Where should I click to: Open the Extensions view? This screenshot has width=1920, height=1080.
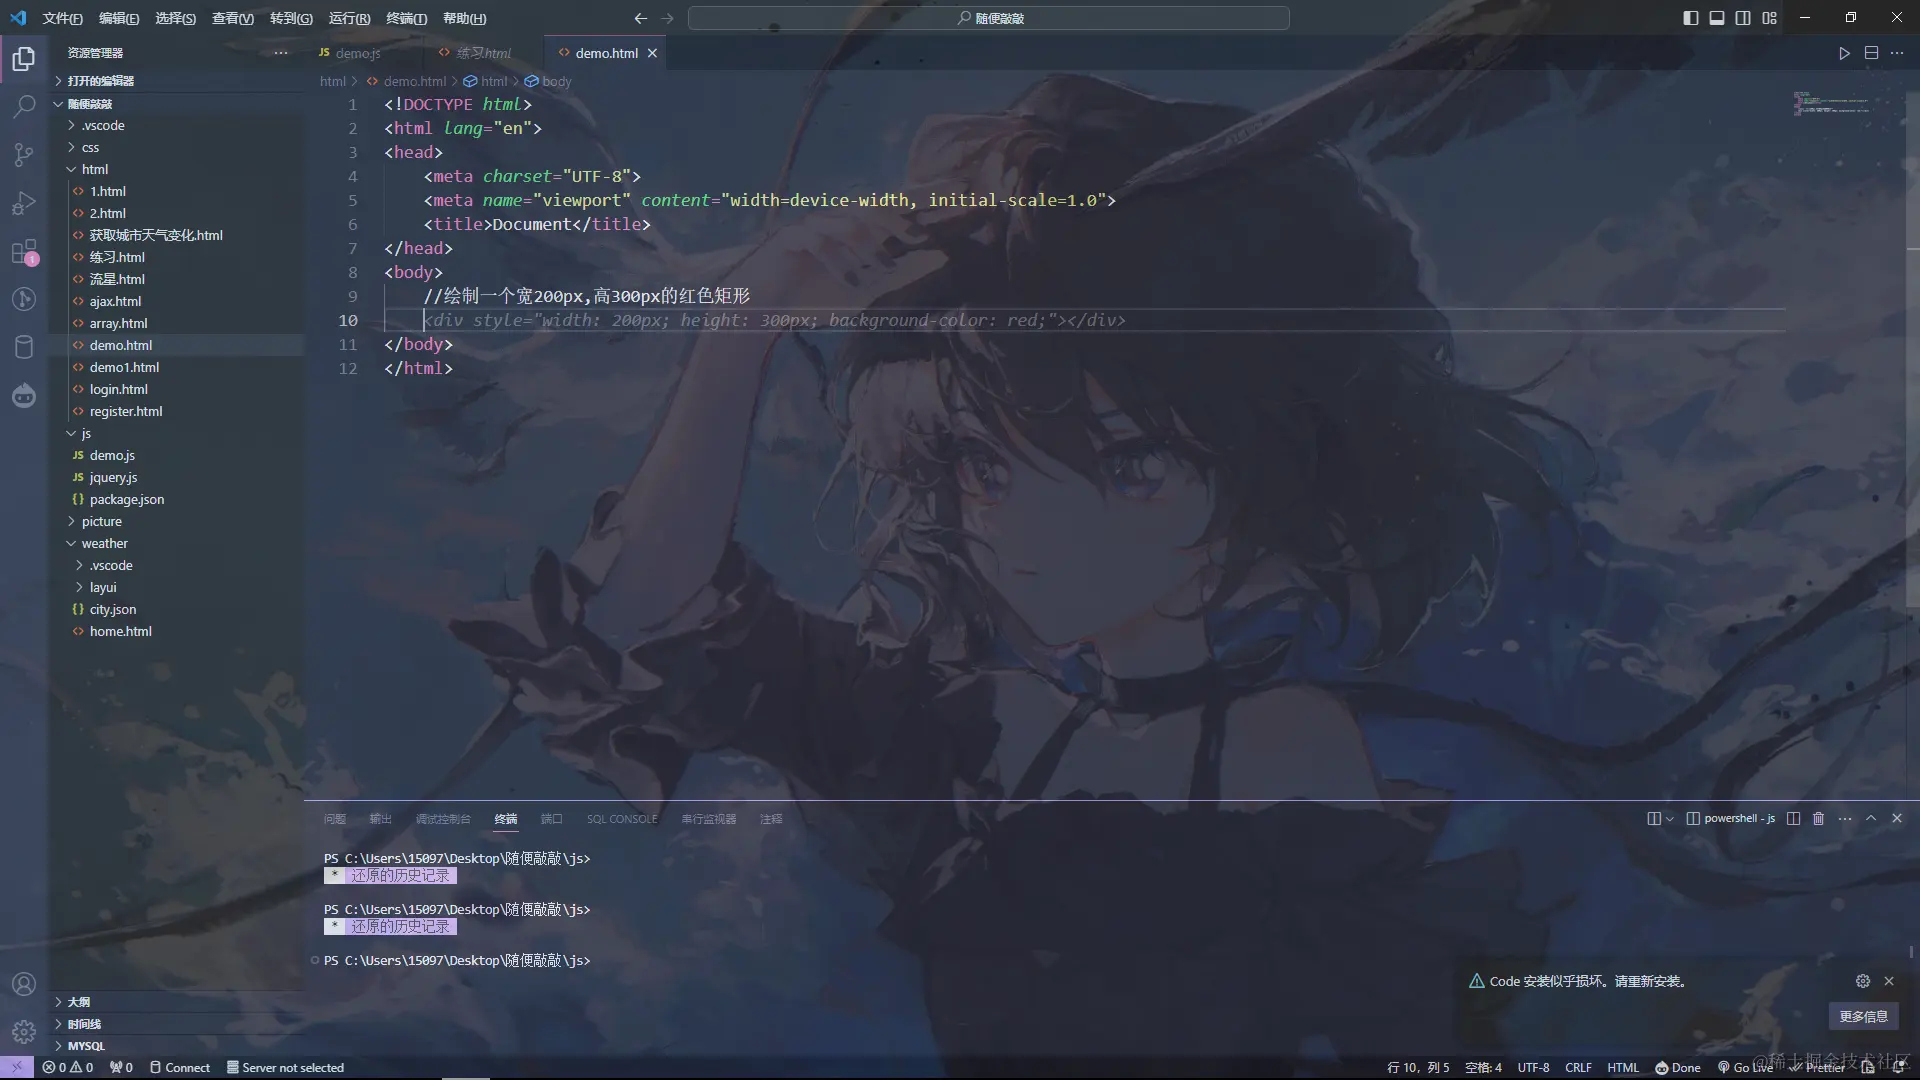[24, 252]
